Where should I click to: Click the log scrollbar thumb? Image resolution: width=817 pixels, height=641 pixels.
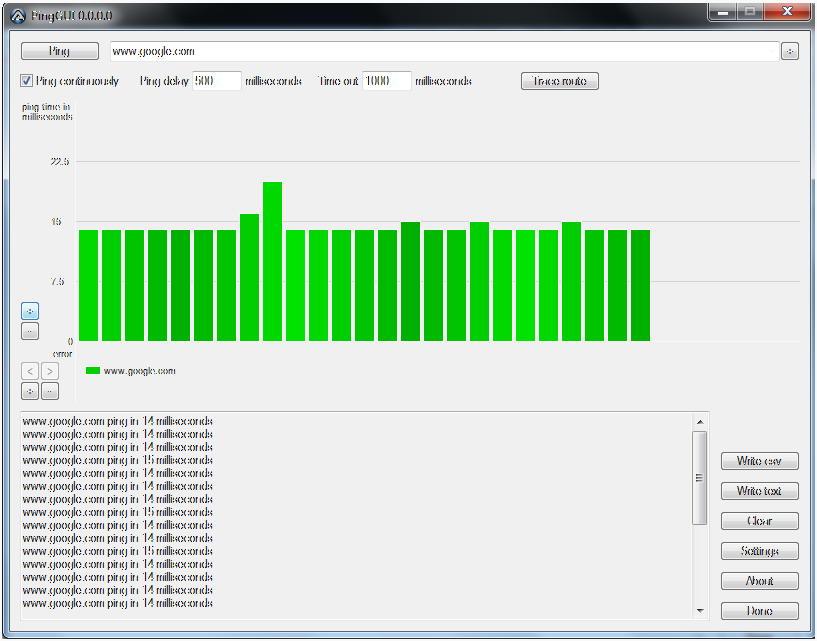700,477
